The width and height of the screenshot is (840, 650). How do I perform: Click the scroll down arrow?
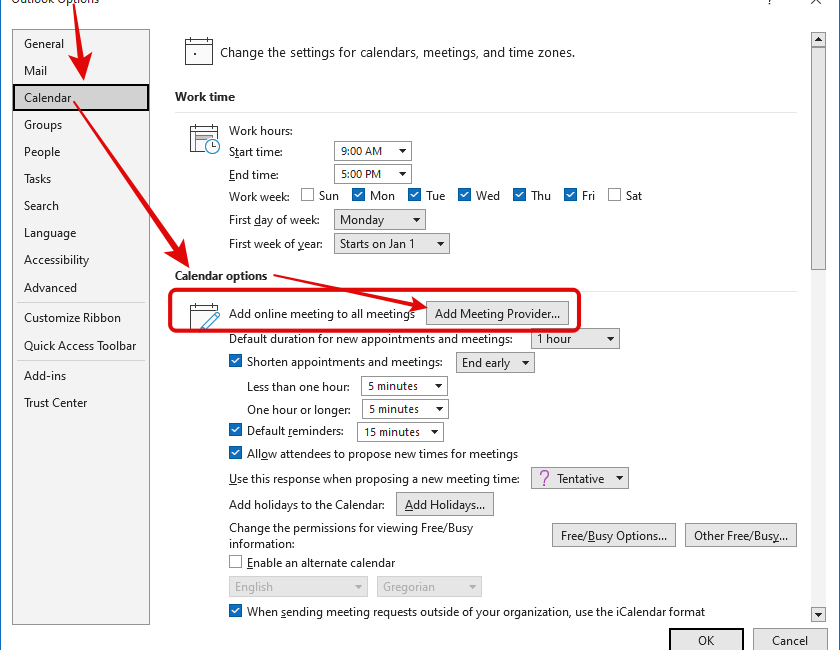[818, 614]
